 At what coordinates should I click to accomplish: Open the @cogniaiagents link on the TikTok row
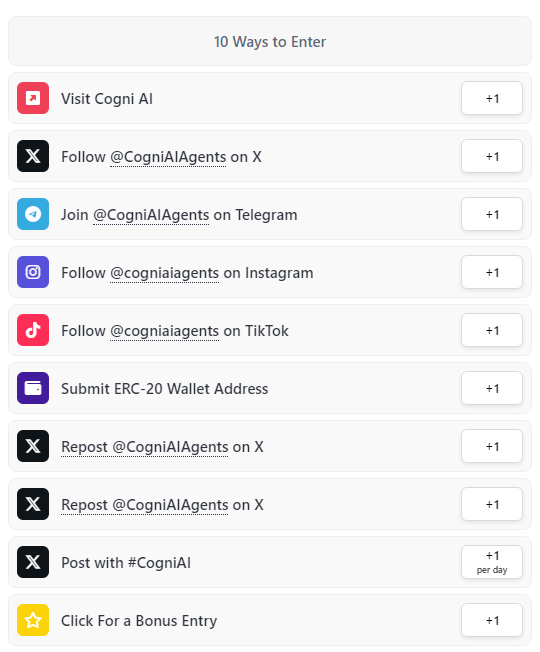click(164, 331)
